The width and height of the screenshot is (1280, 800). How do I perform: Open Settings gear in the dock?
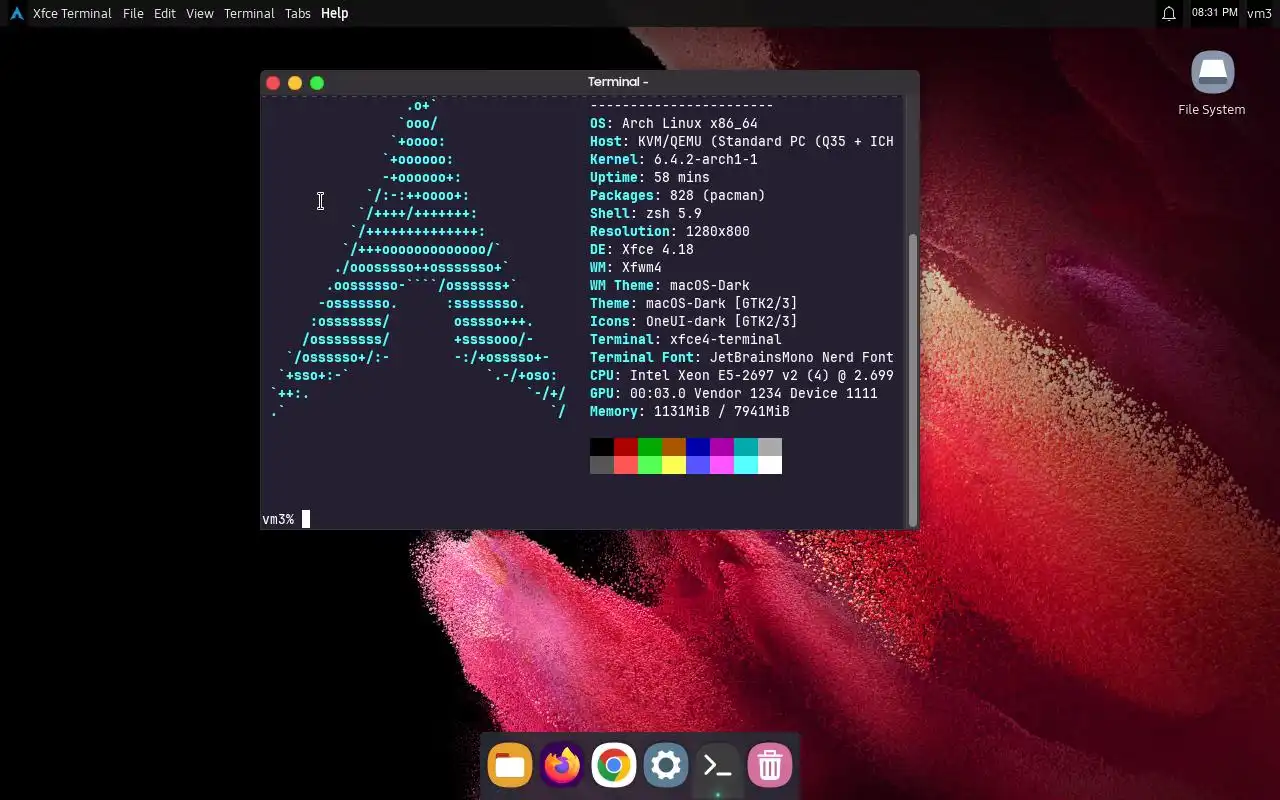pos(666,766)
